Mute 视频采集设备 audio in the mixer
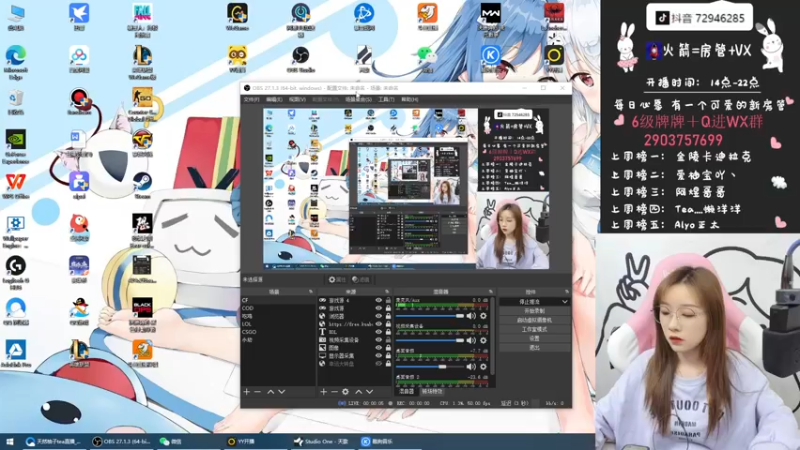The height and width of the screenshot is (450, 800). click(x=471, y=340)
